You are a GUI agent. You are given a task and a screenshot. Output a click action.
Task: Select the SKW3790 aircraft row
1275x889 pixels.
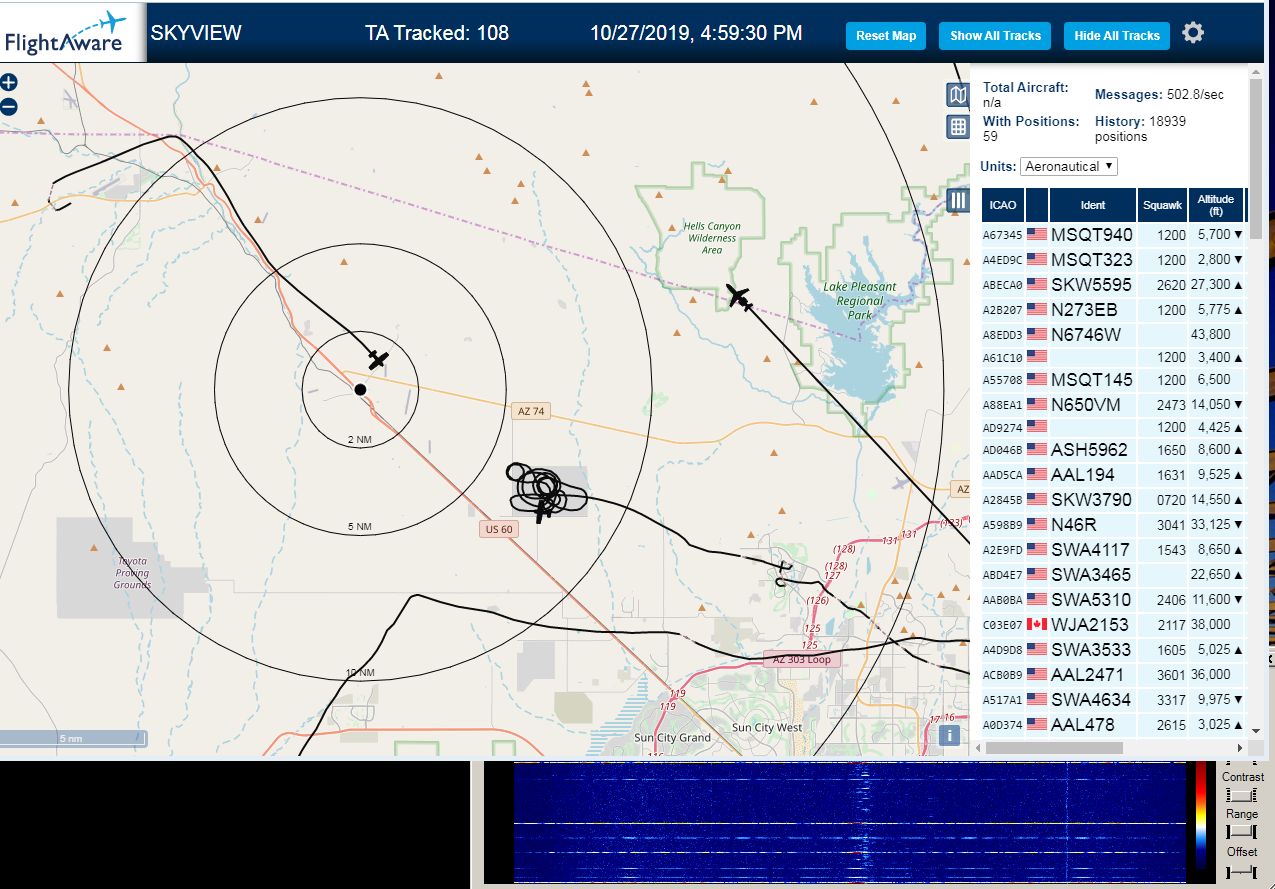[1113, 499]
